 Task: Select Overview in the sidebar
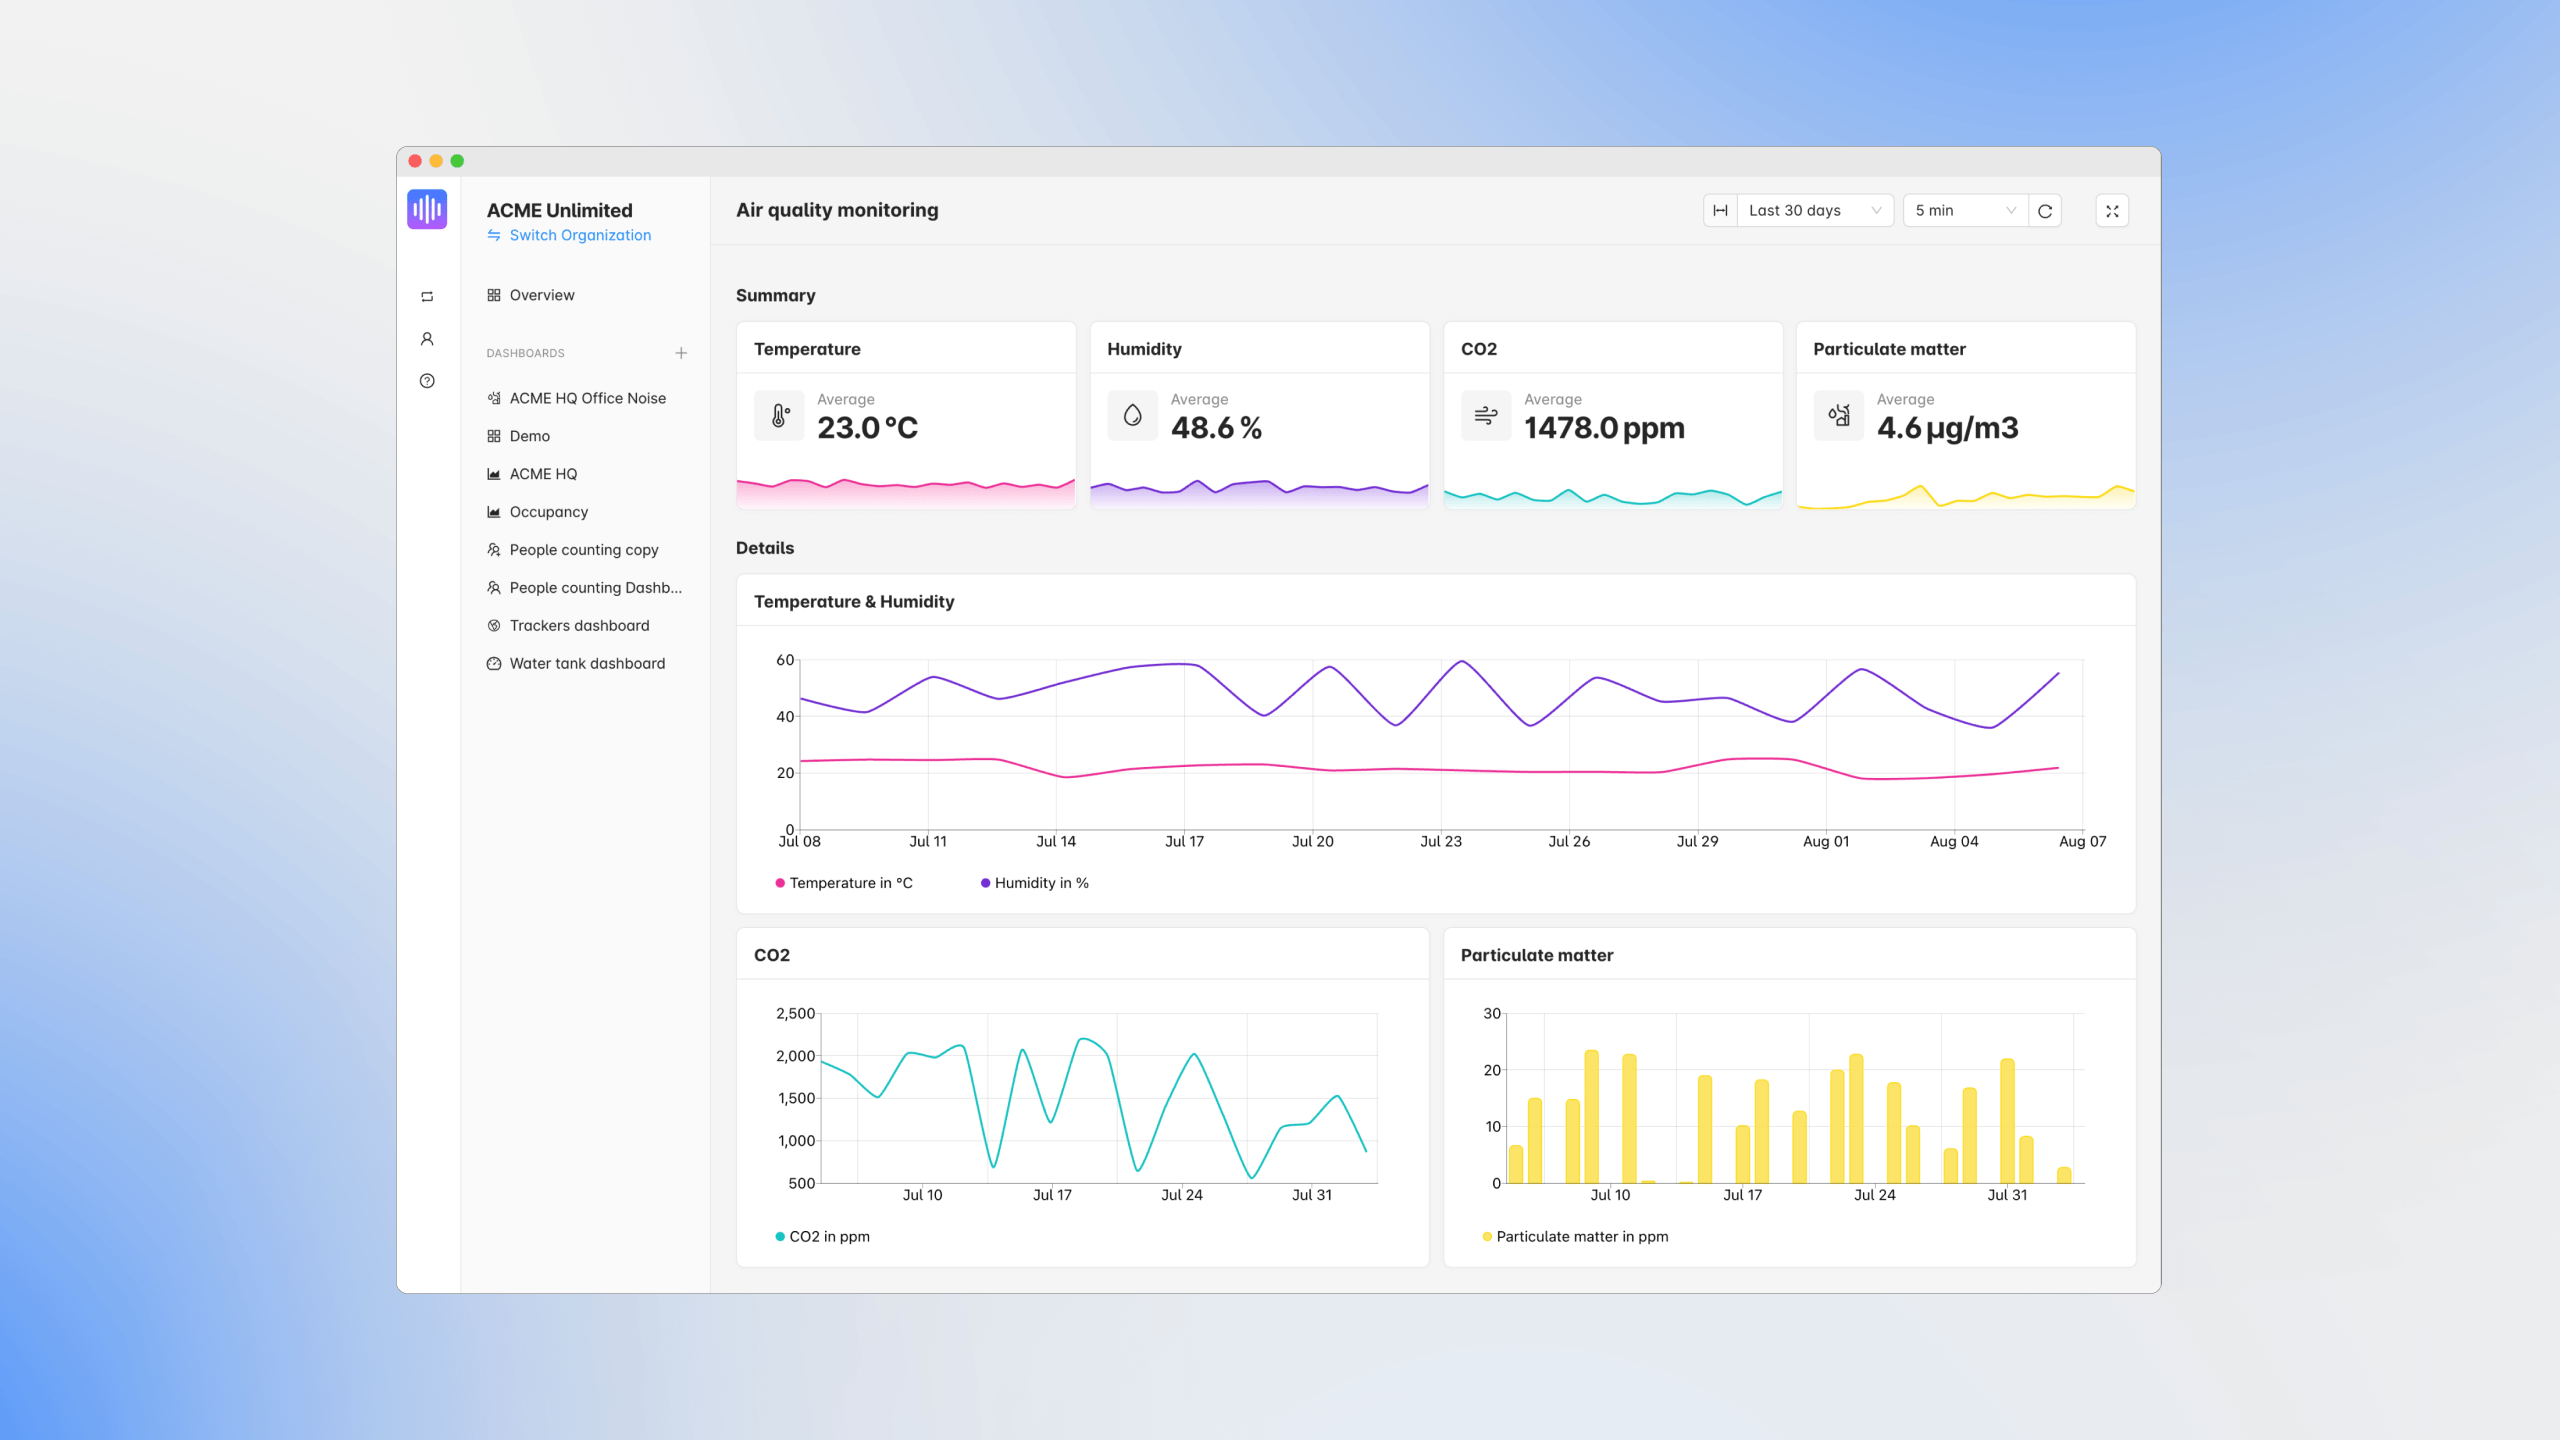click(x=541, y=295)
